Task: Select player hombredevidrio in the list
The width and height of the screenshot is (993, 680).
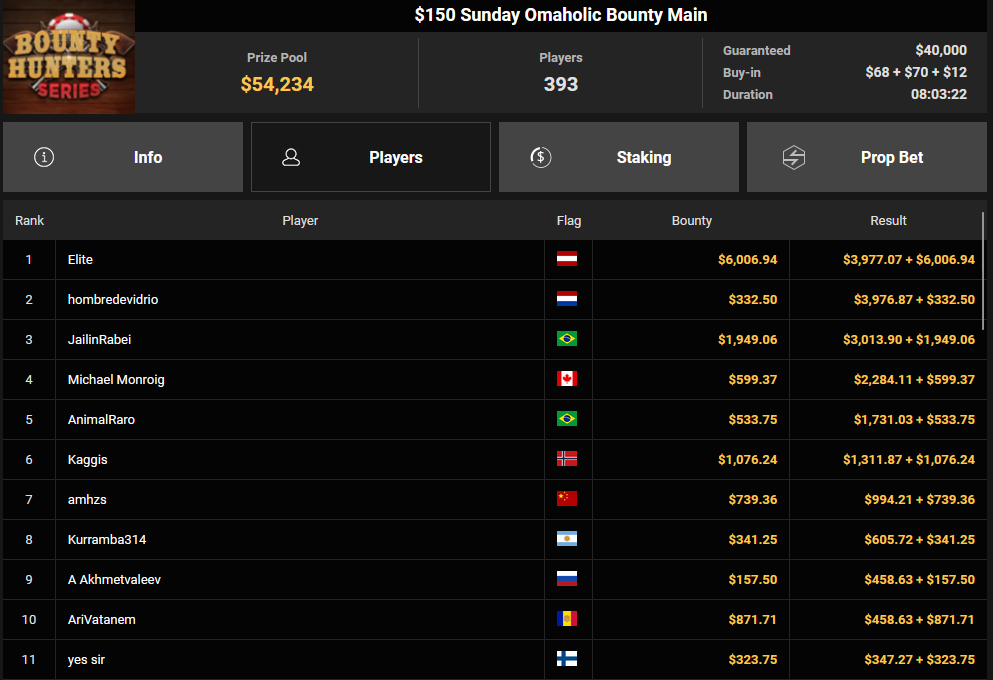Action: click(x=113, y=299)
